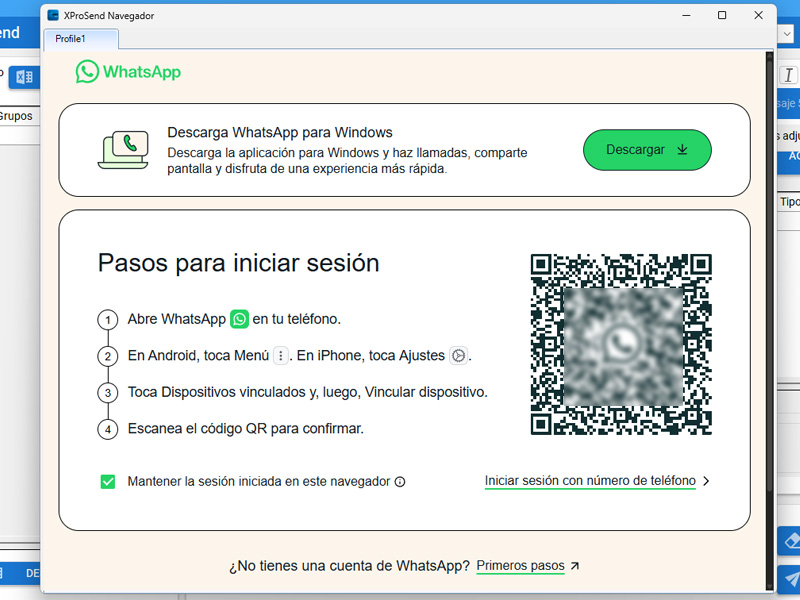Viewport: 800px width, 600px height.
Task: Click the Windows laptop illustration icon
Action: click(x=123, y=149)
